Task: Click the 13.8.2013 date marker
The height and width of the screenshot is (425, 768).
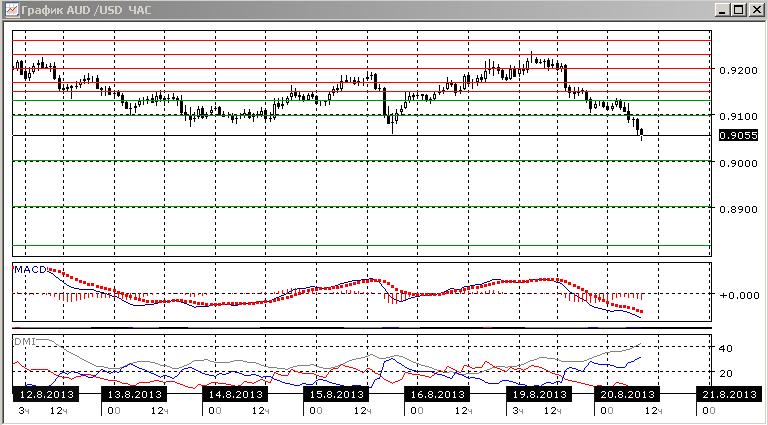Action: click(x=134, y=394)
